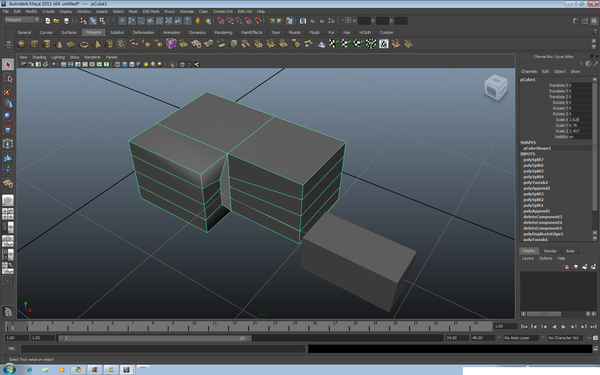Click the highlighted UV editor shelf icon
600x375 pixels.
383,44
